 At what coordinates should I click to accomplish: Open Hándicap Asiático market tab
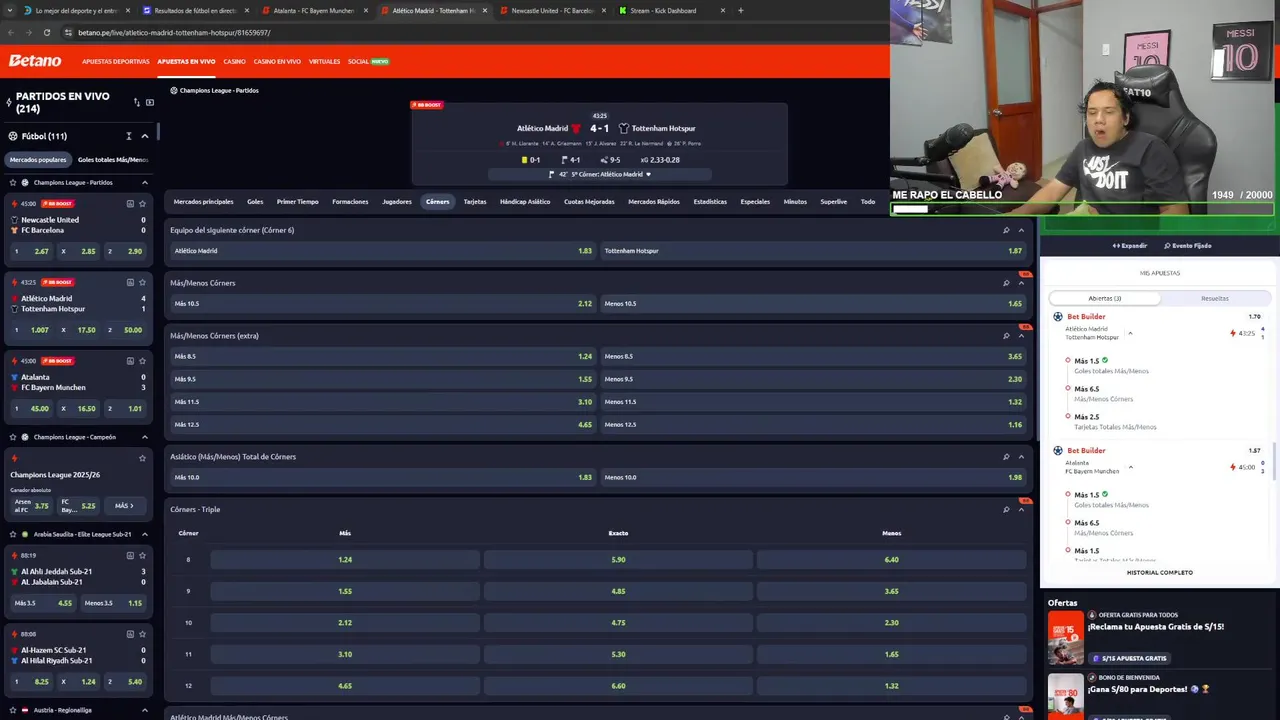tap(525, 202)
